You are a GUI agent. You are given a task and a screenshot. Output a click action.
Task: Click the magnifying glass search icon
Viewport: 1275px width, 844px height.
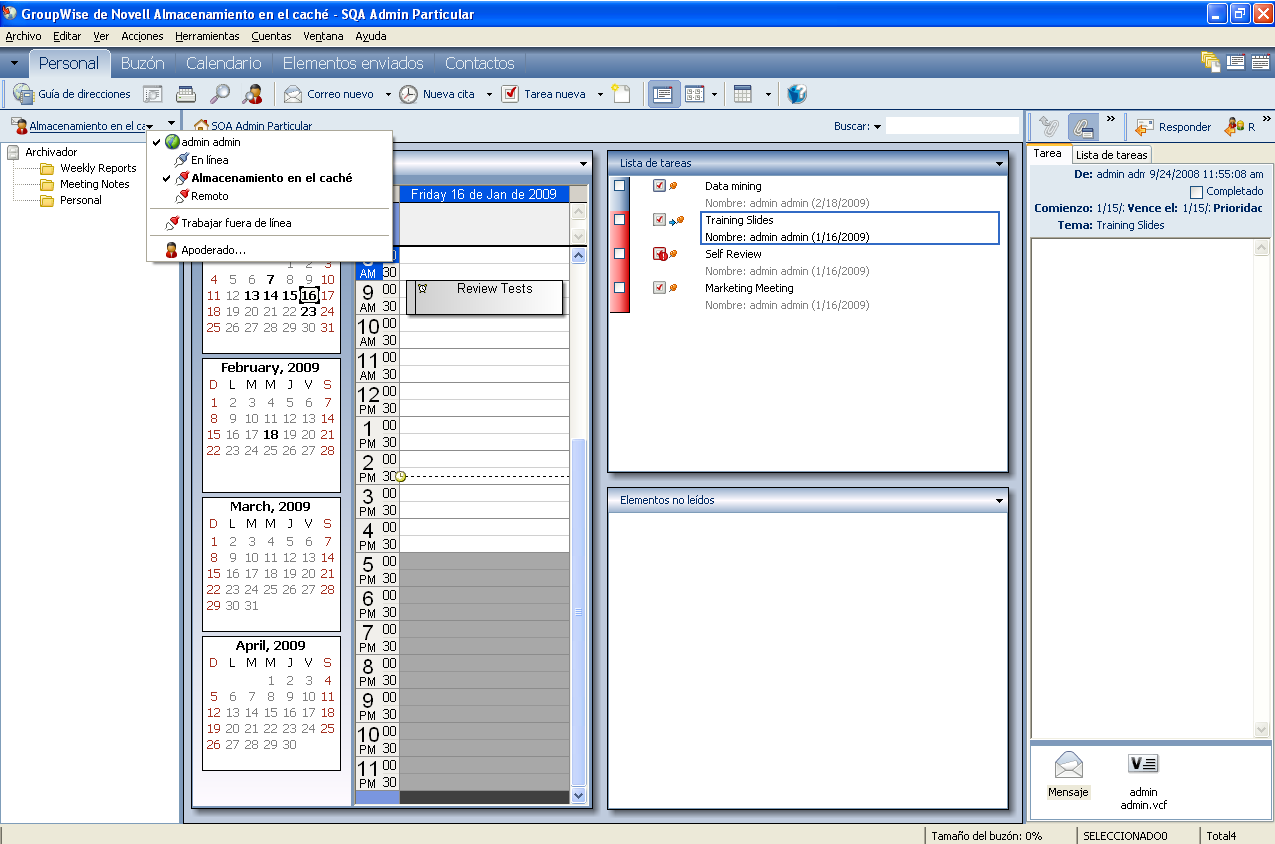coord(219,94)
